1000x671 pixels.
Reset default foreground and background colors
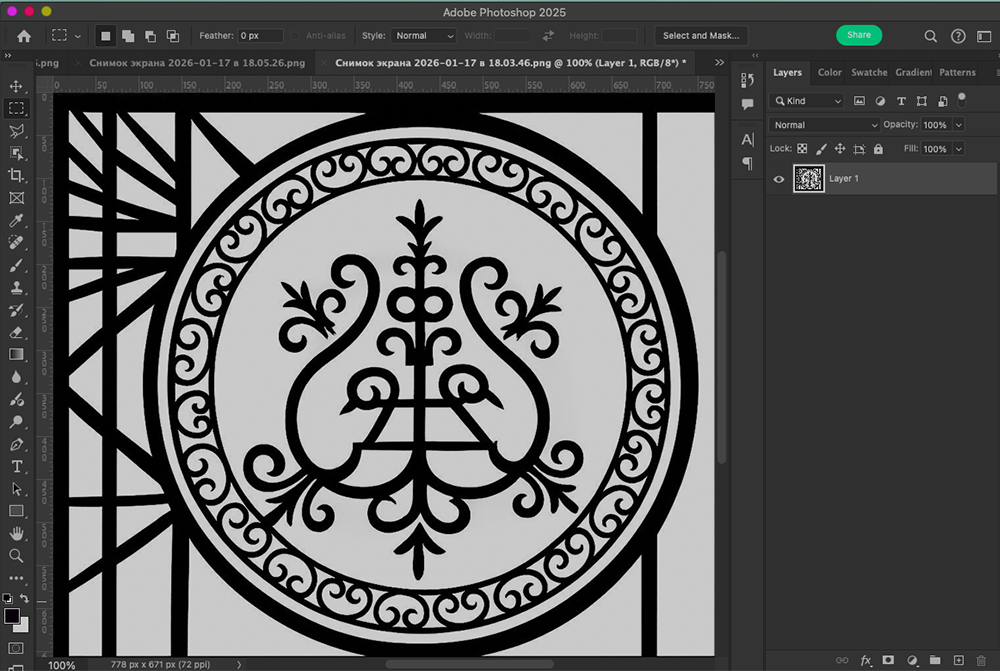click(7, 598)
